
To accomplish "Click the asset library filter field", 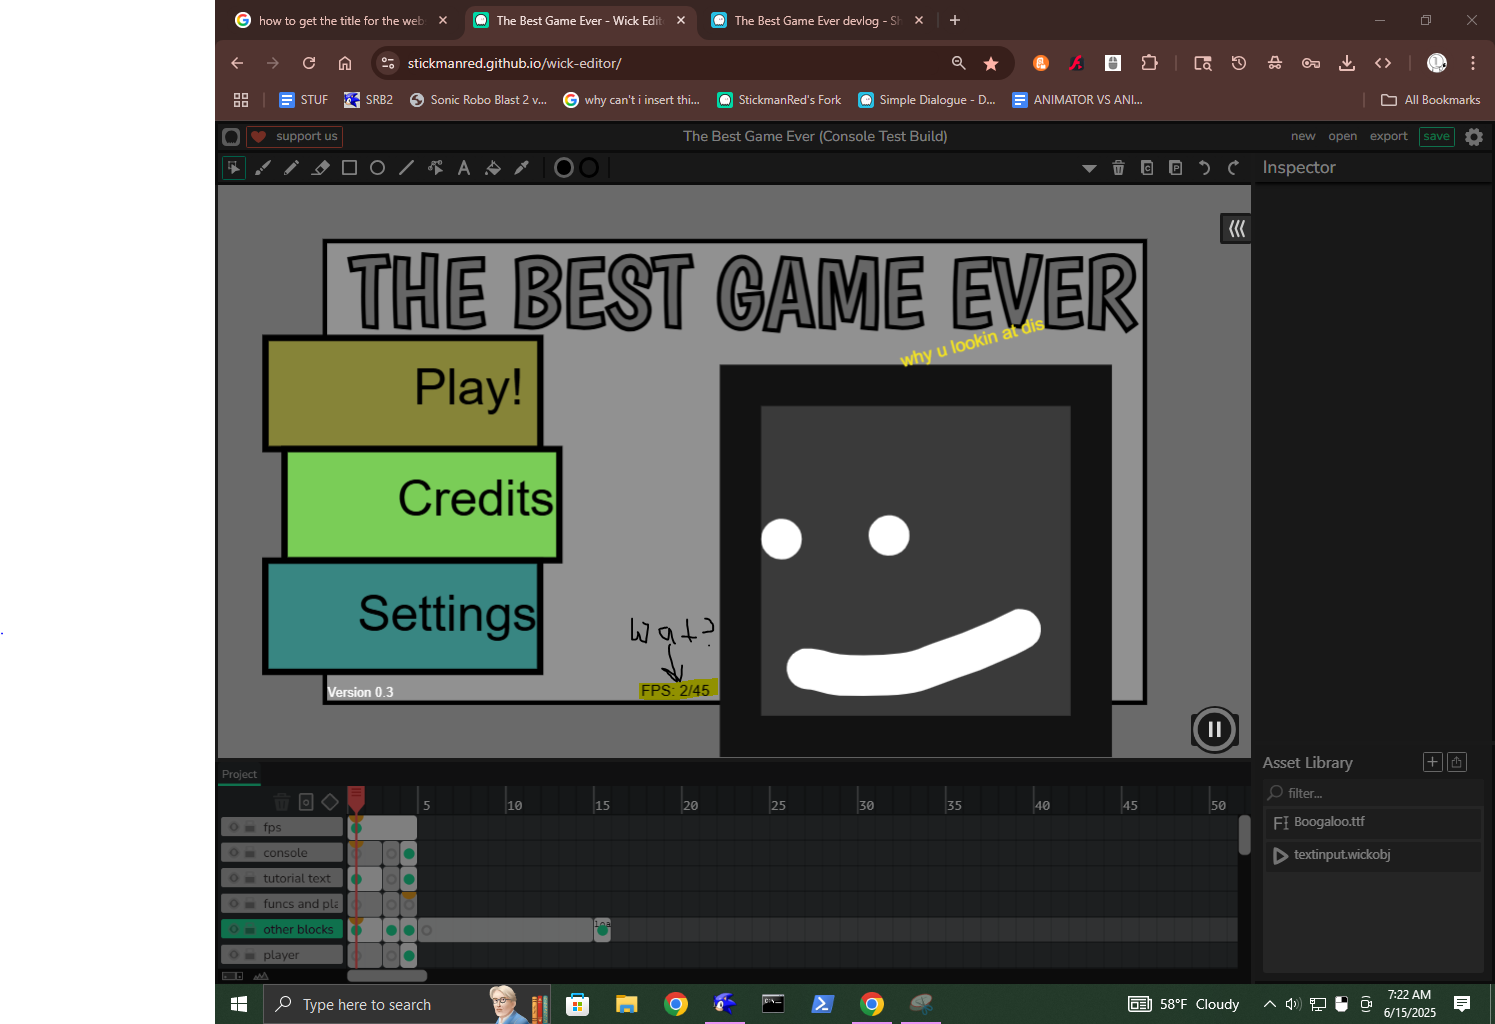I will [1372, 793].
